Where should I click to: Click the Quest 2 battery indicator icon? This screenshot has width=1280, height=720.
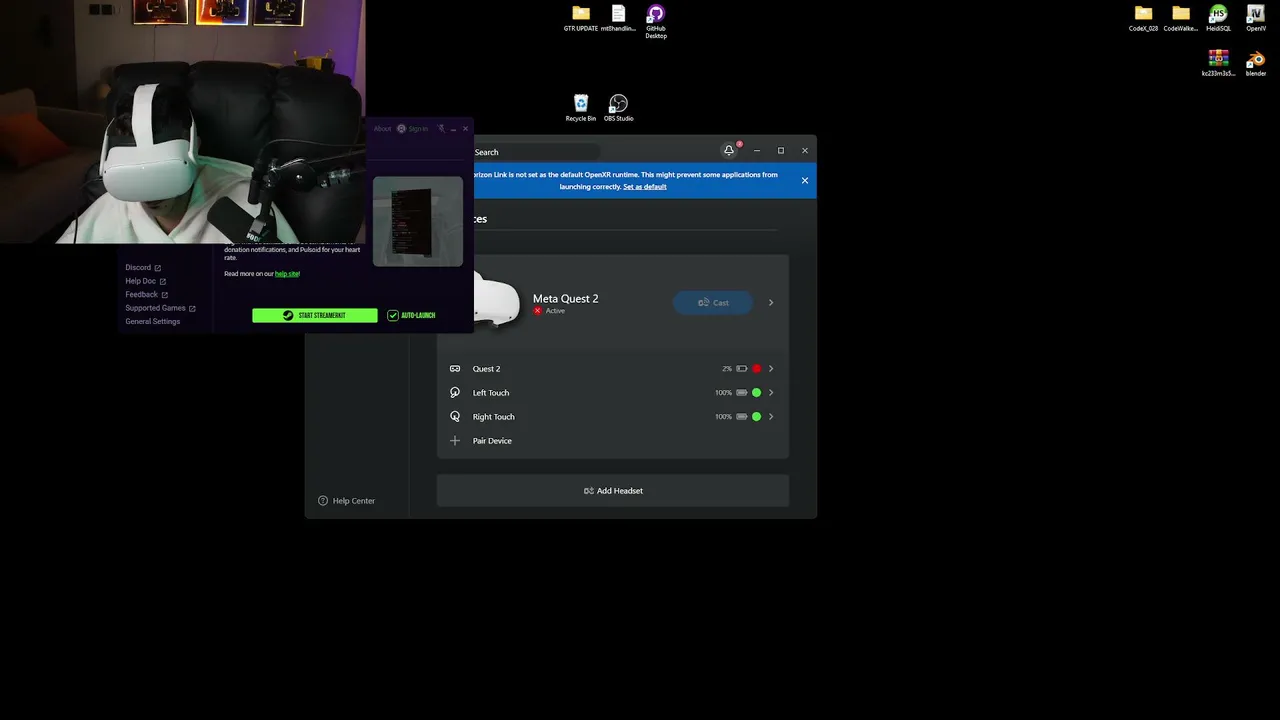point(741,369)
